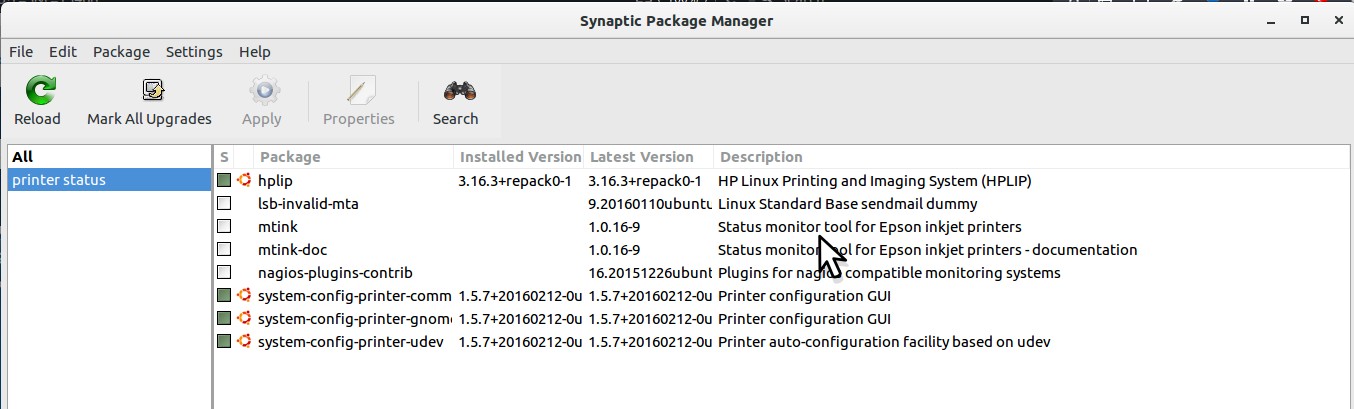
Task: Click the Reload toolbar icon
Action: point(38,92)
